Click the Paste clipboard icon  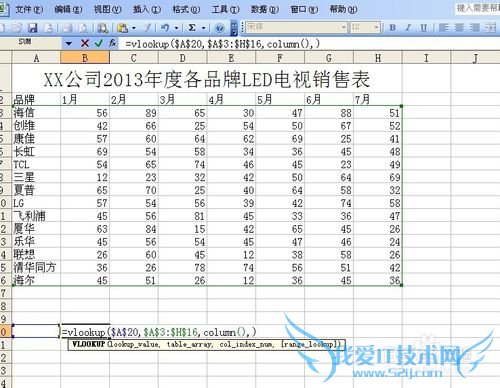click(x=123, y=28)
